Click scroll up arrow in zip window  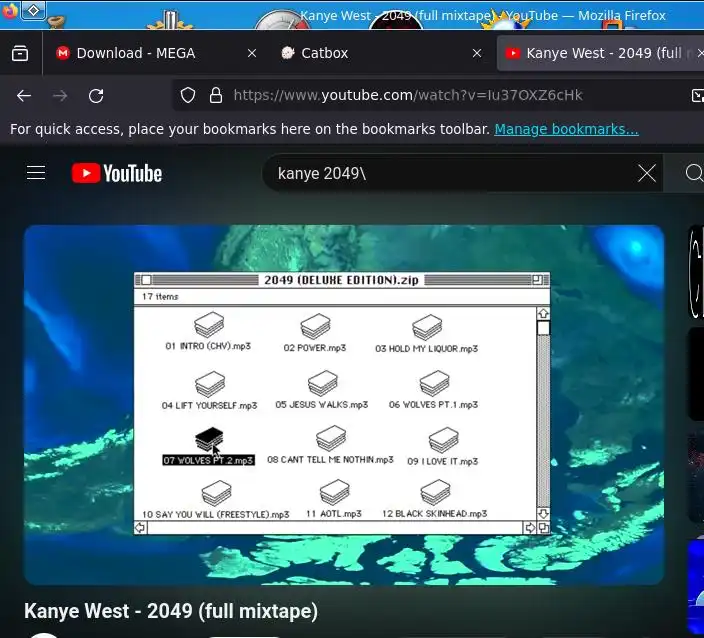[x=543, y=313]
